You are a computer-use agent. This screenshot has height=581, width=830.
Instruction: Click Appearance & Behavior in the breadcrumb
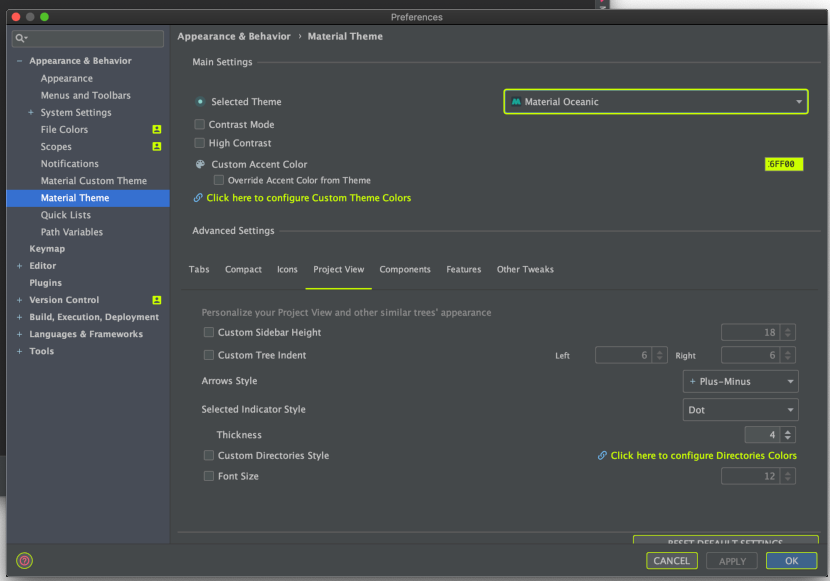234,37
